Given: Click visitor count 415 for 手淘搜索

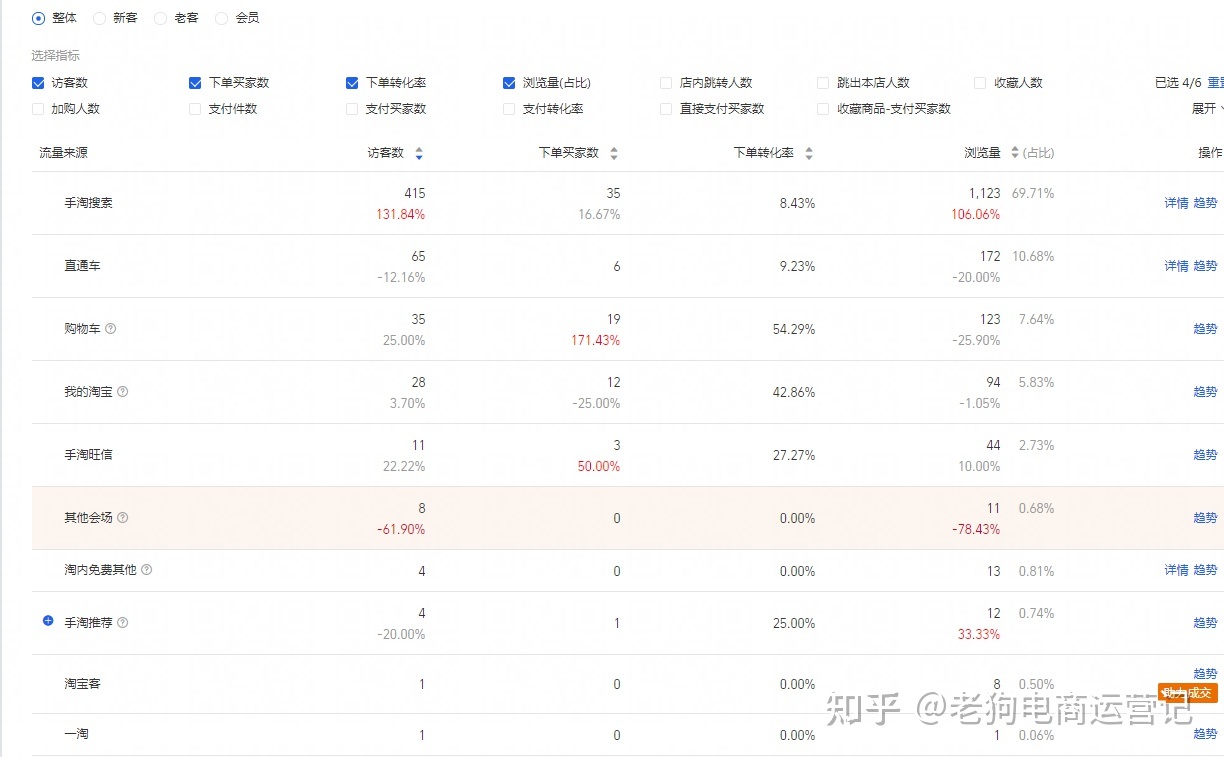Looking at the screenshot, I should click(414, 193).
